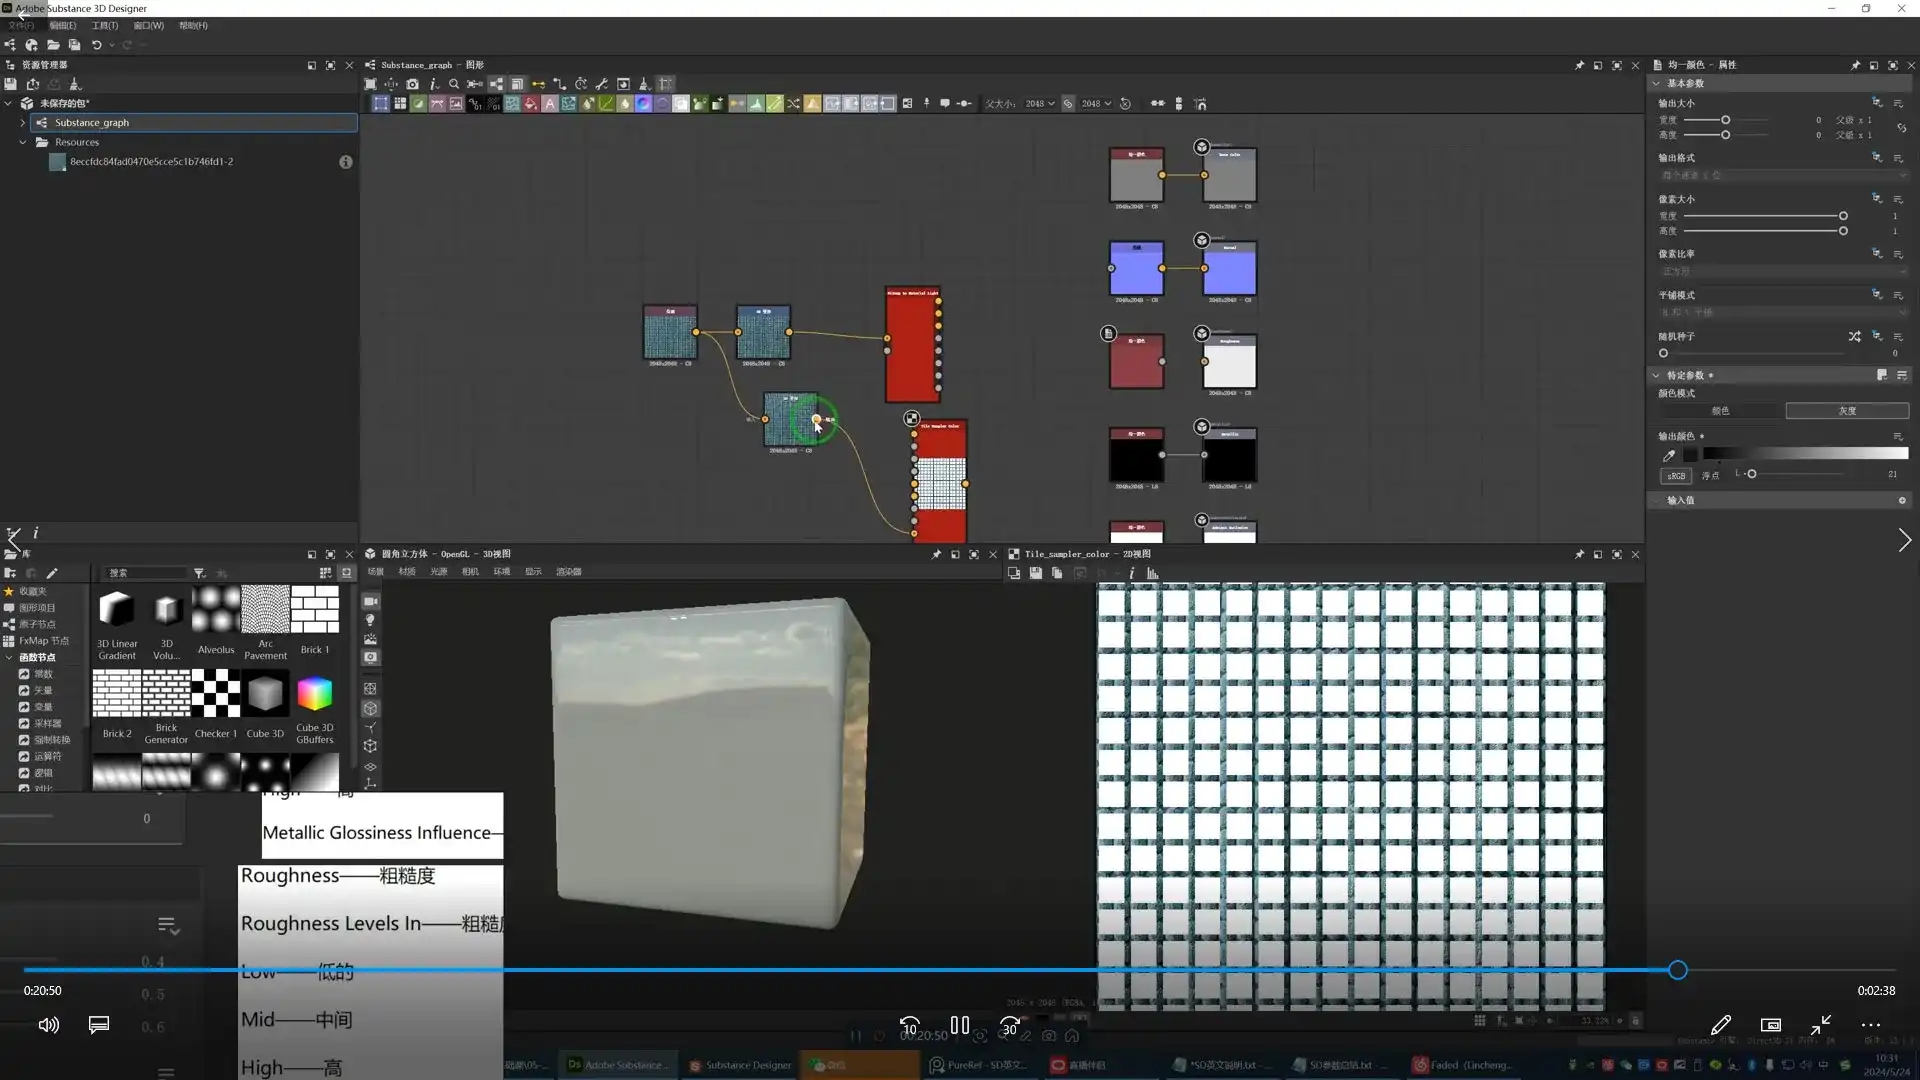Click the camera snapshot icon in graph toolbar
This screenshot has height=1080, width=1920.
pos(412,84)
